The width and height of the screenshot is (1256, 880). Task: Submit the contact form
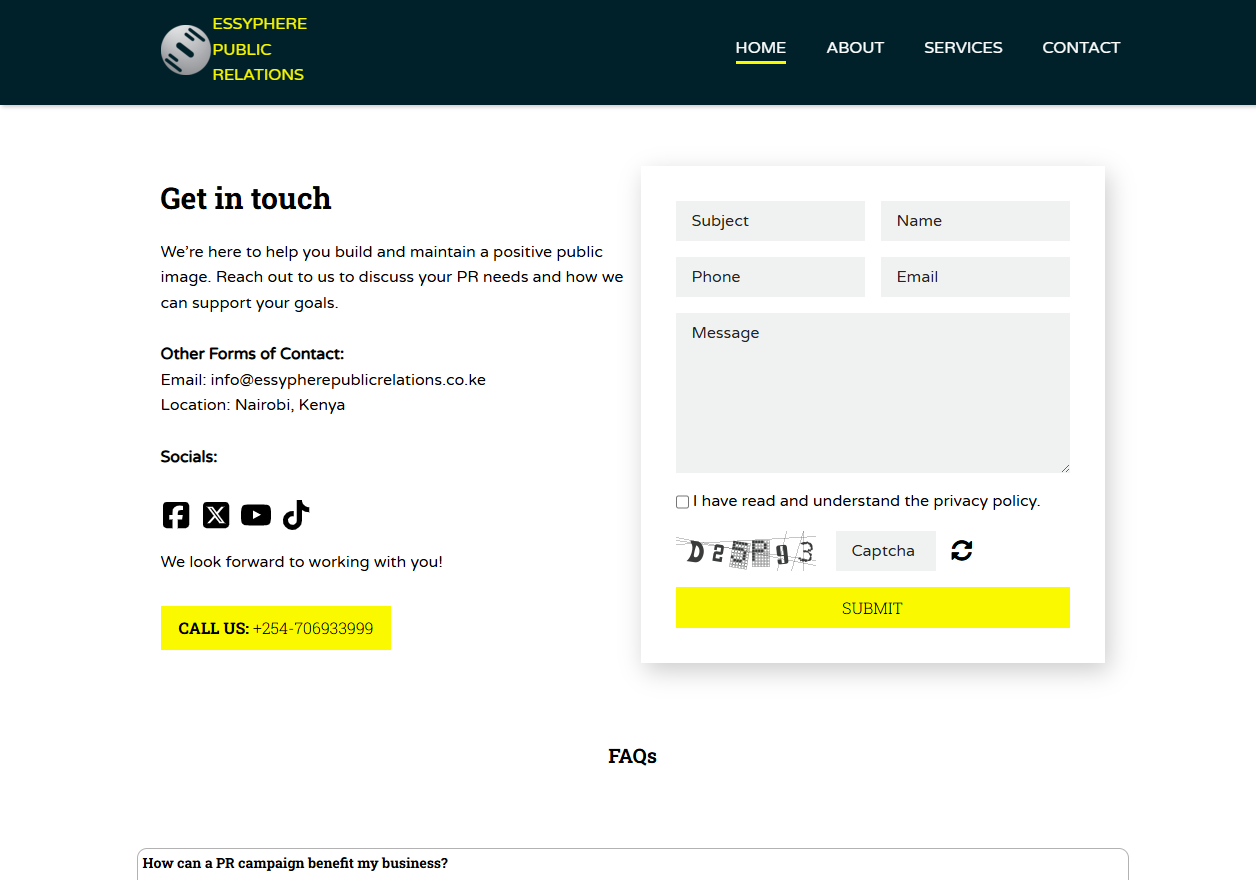tap(872, 608)
